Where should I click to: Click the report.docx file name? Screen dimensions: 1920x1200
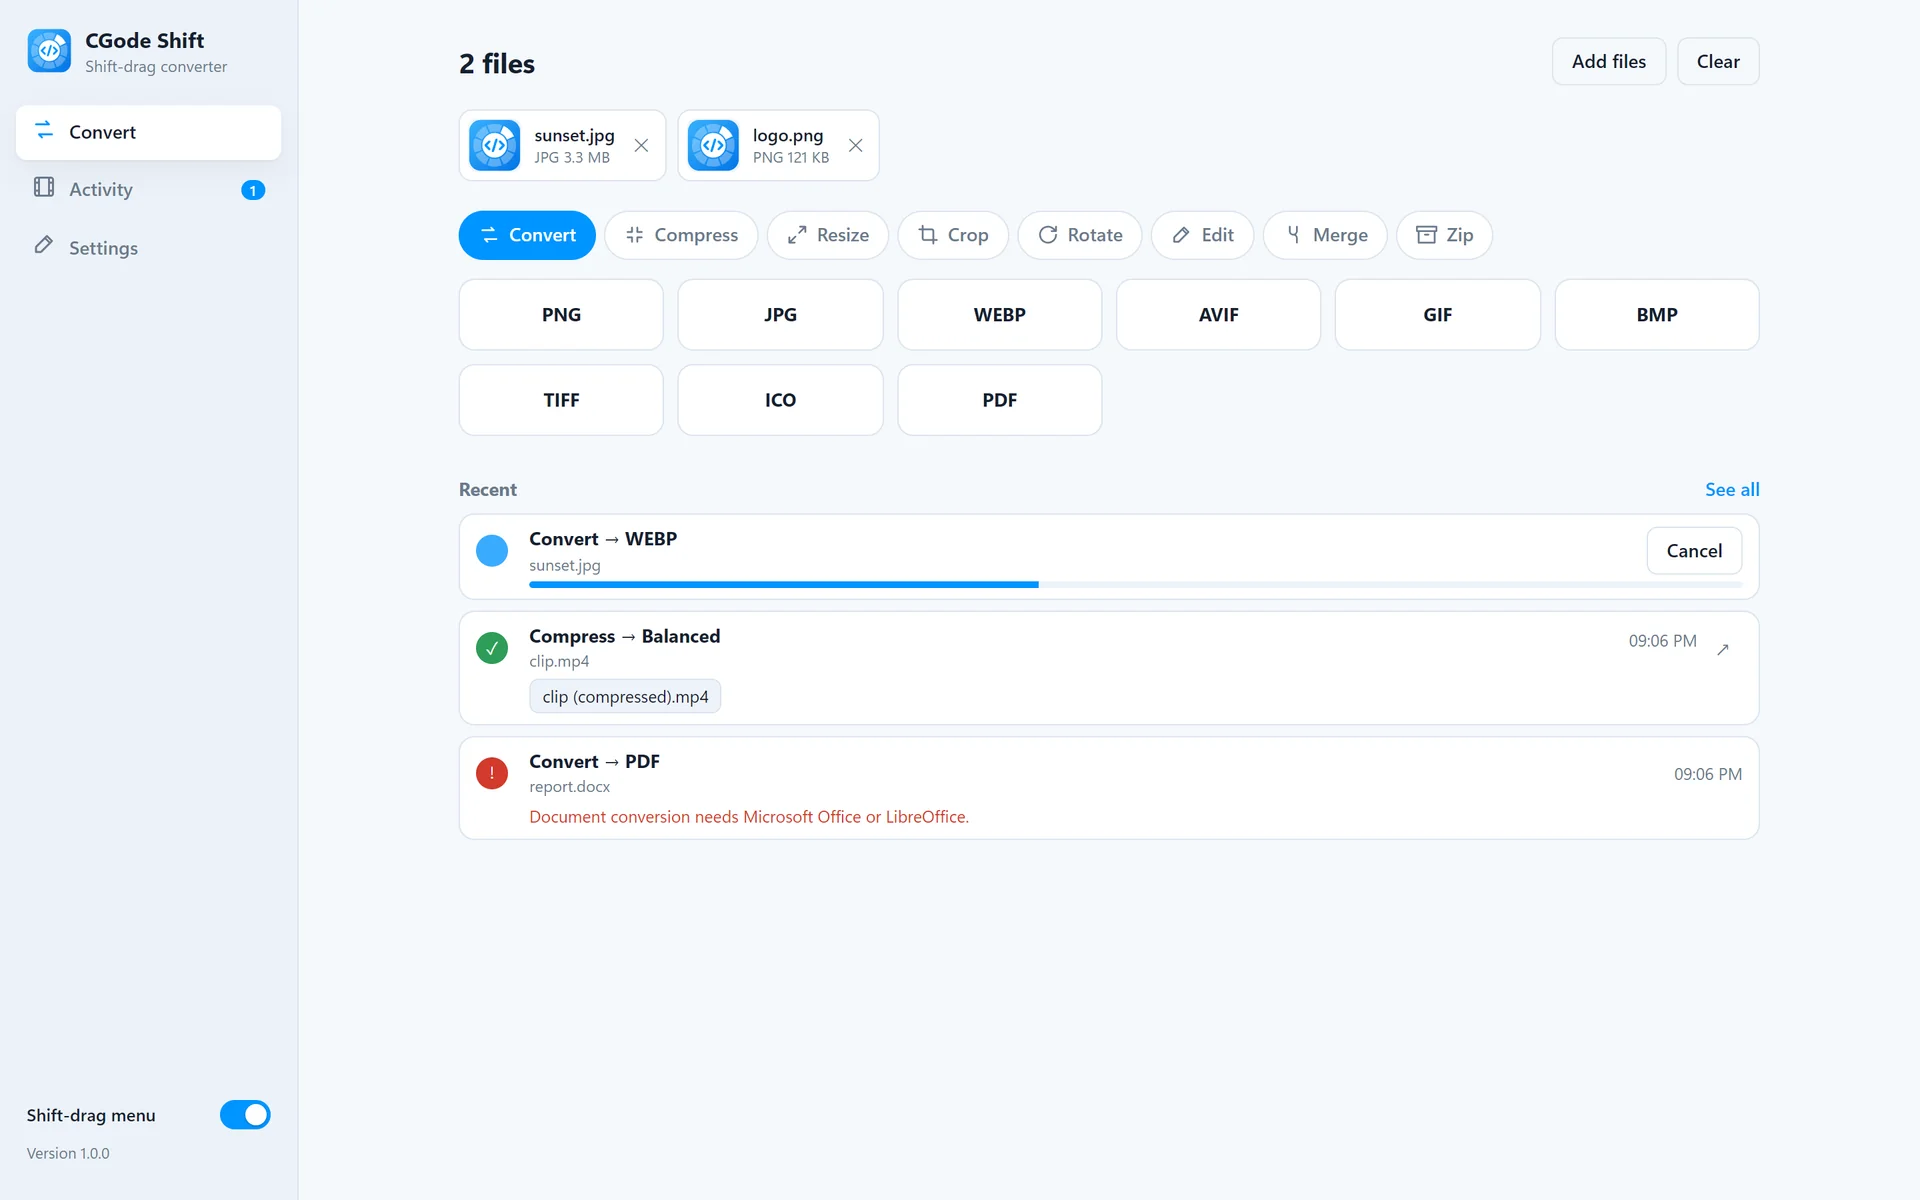569,787
